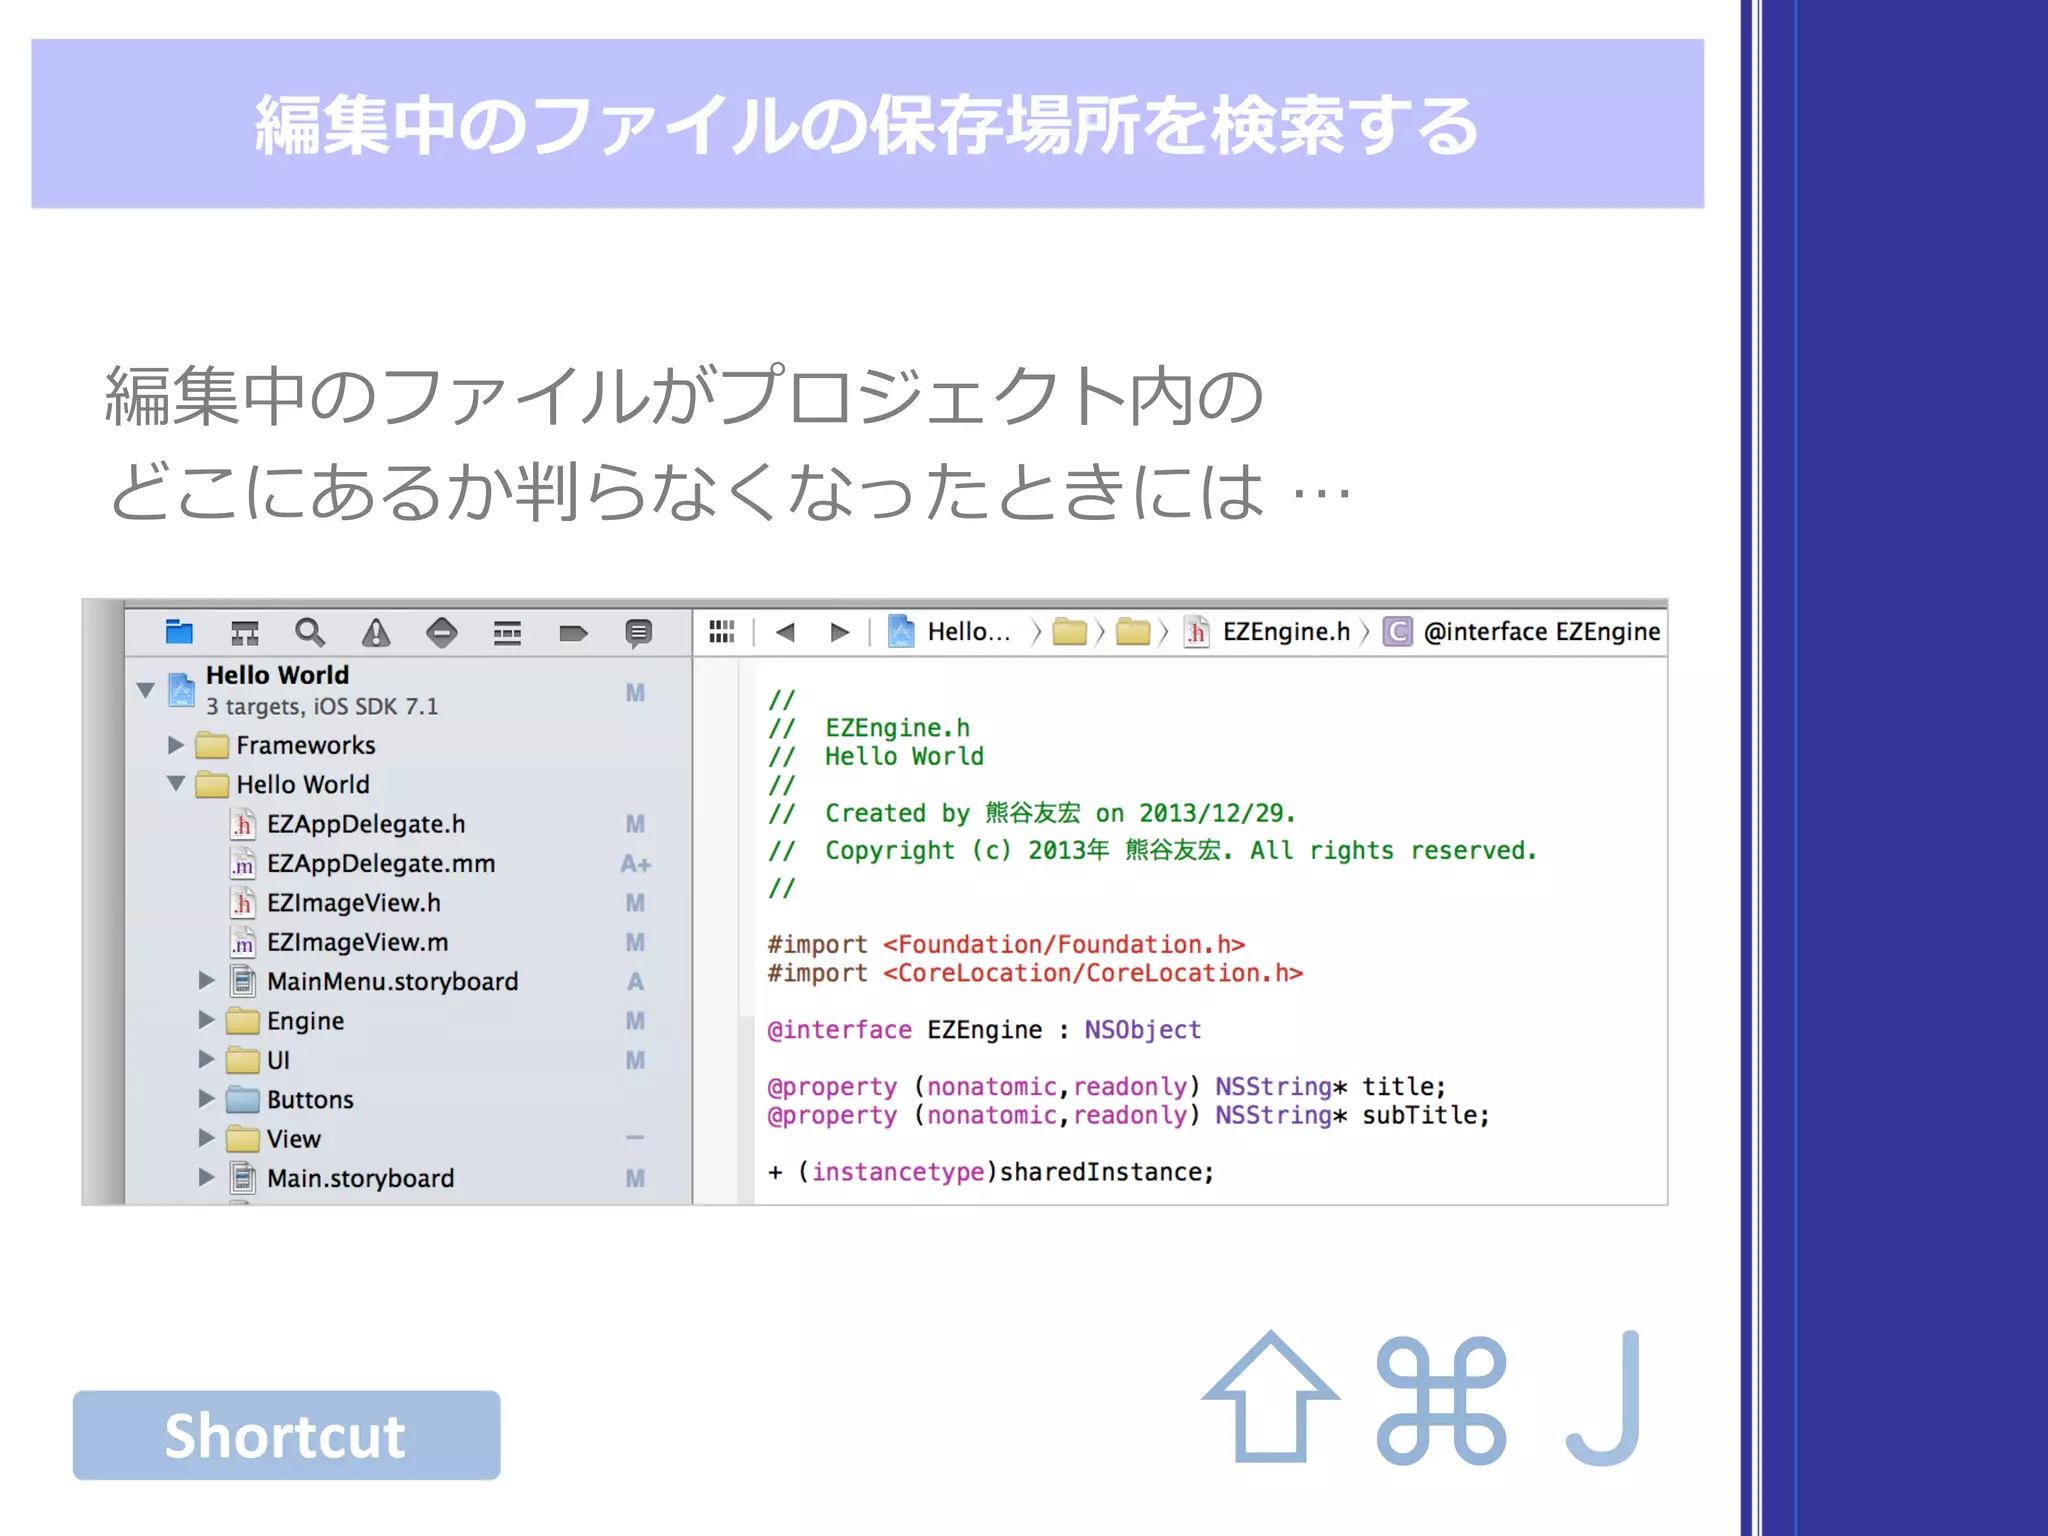The height and width of the screenshot is (1536, 2048).
Task: Click the @interface EZEngine code line
Action: 984,1029
